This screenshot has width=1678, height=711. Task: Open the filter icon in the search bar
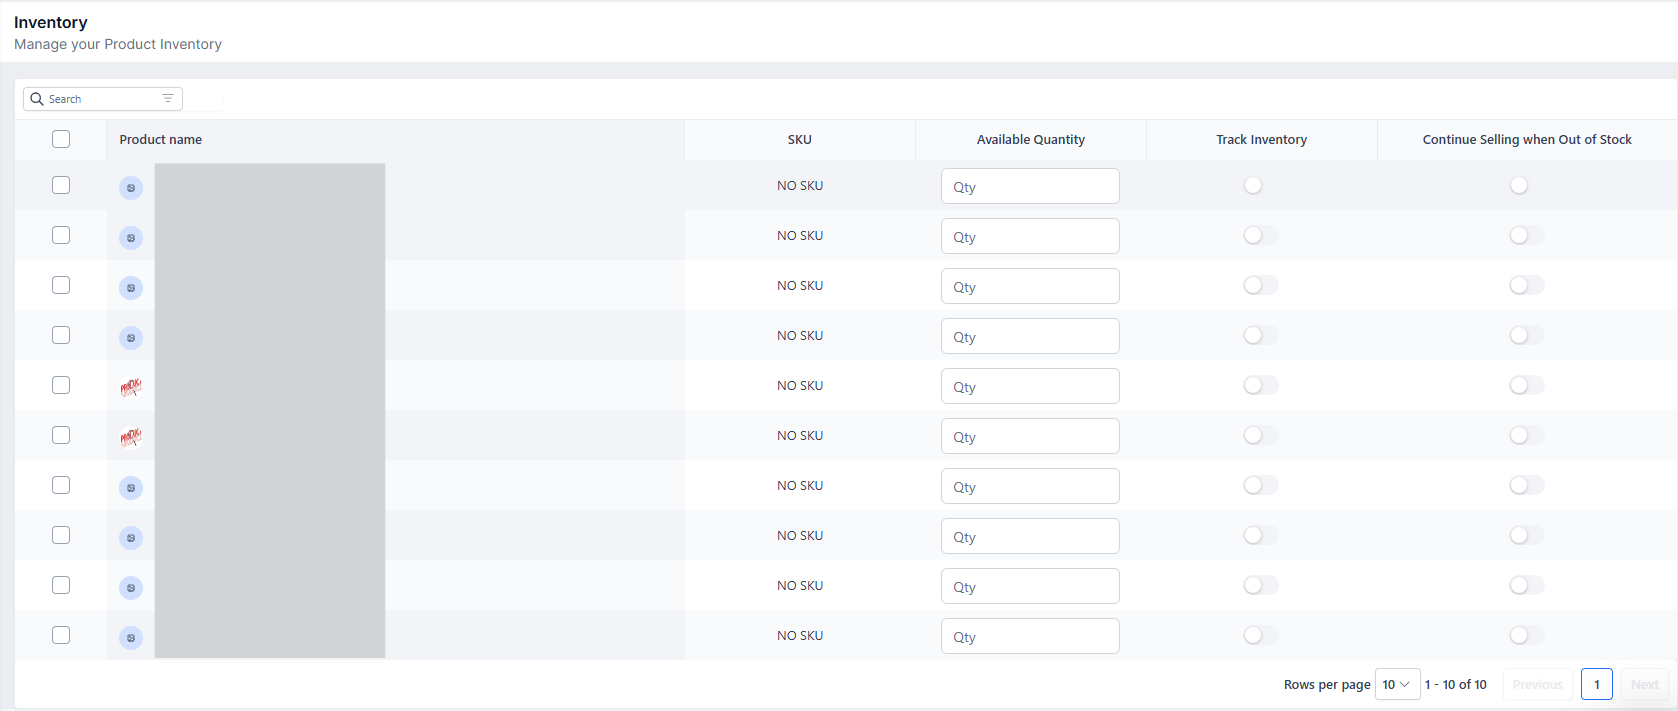pos(168,98)
